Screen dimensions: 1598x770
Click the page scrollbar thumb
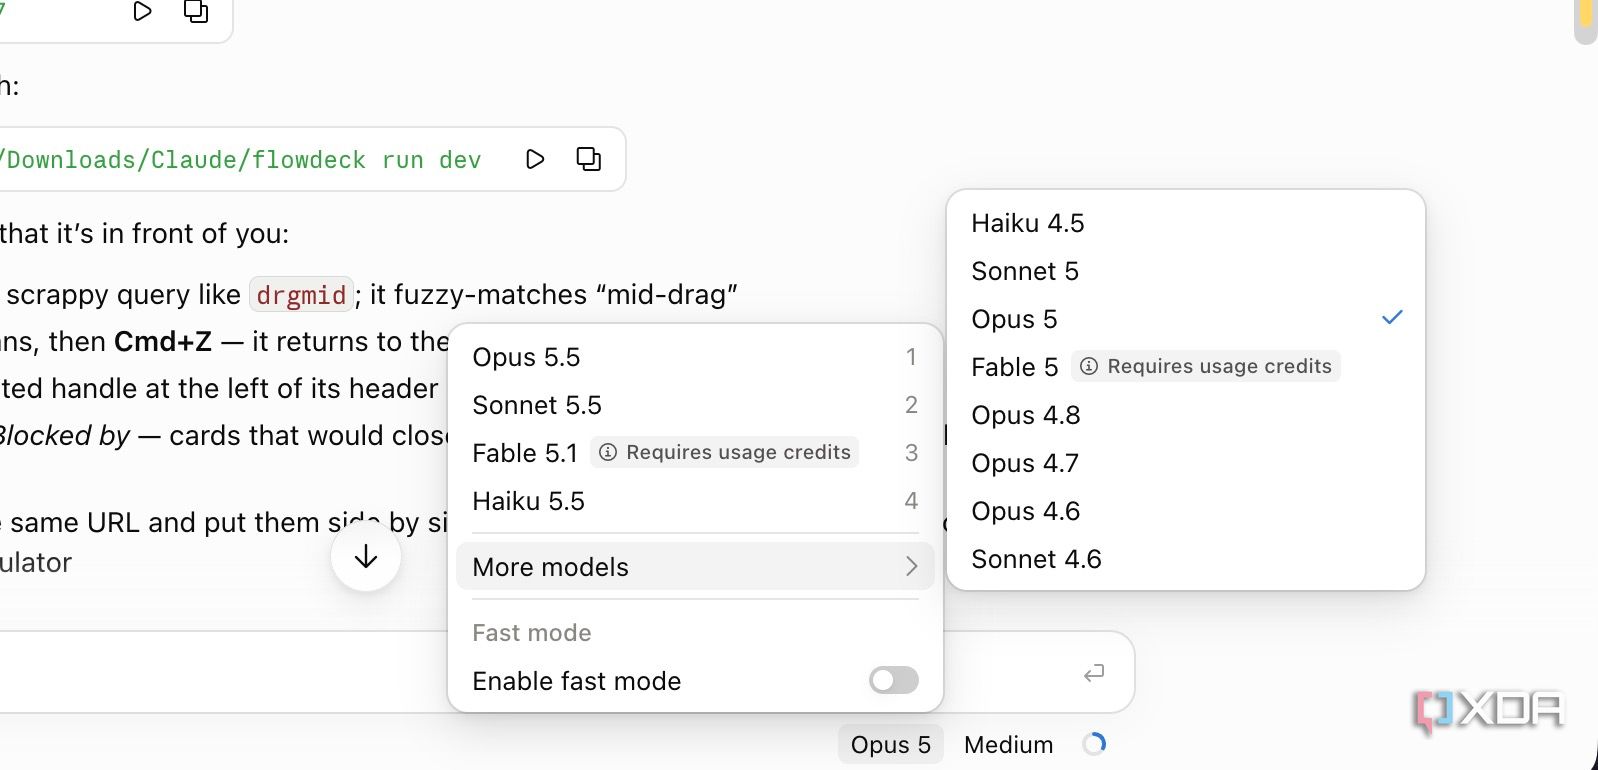pyautogui.click(x=1585, y=20)
